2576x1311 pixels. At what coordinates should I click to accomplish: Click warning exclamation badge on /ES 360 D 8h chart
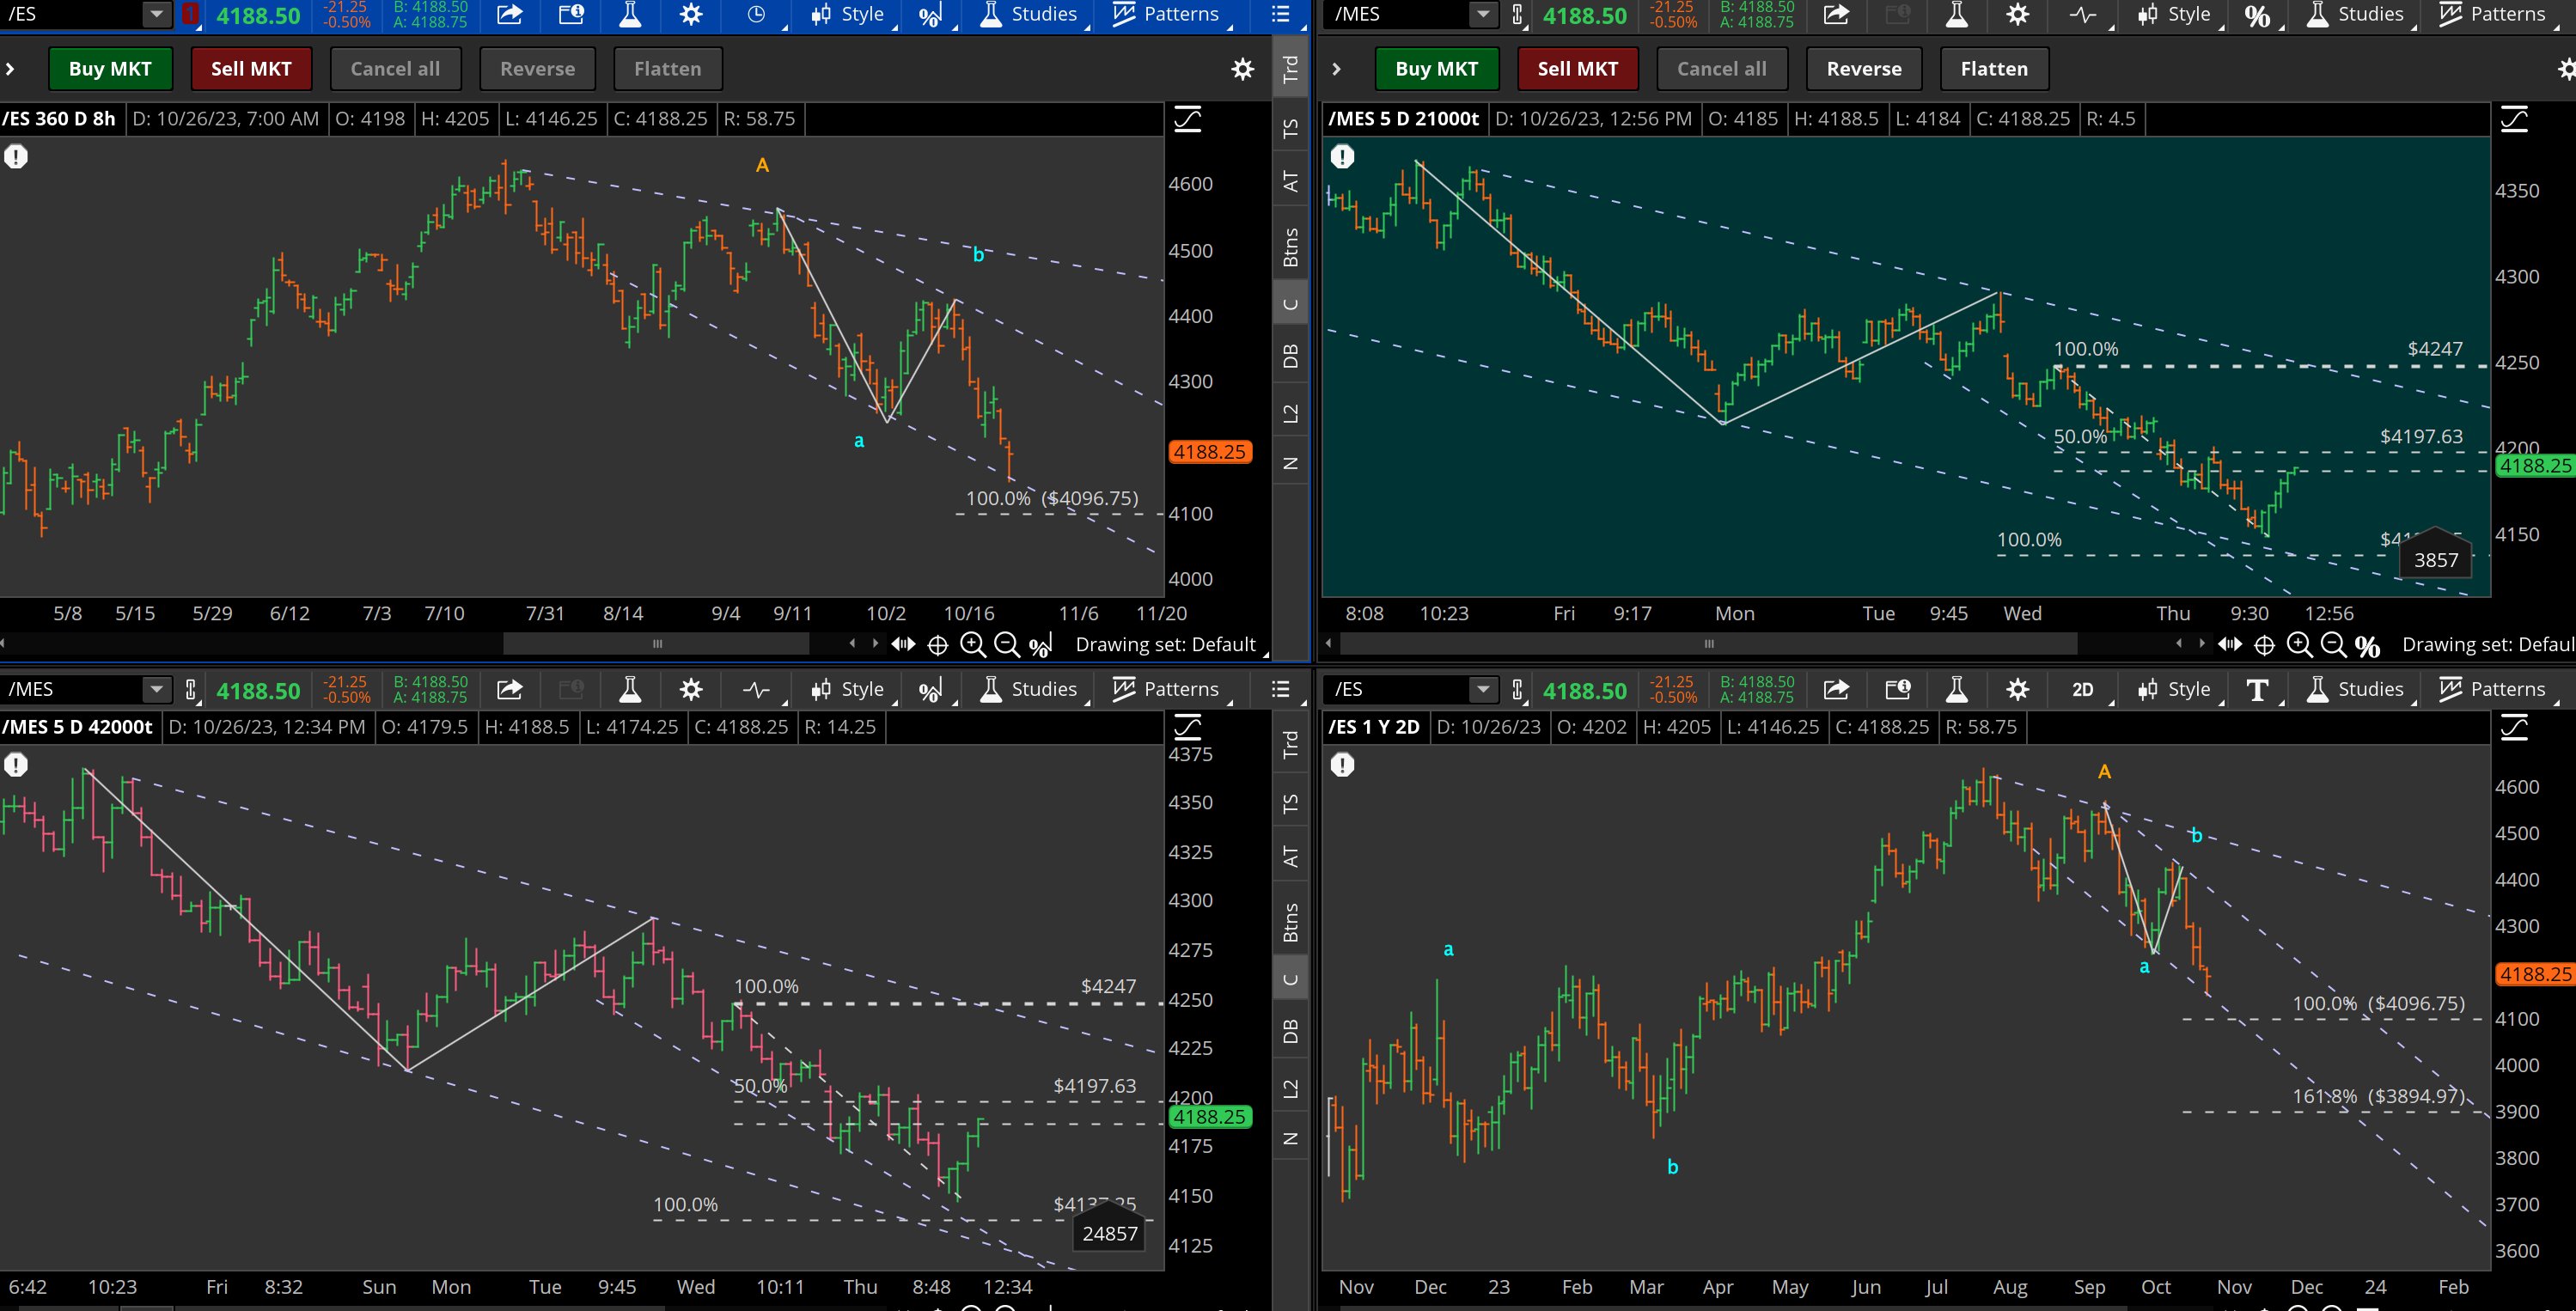coord(16,157)
